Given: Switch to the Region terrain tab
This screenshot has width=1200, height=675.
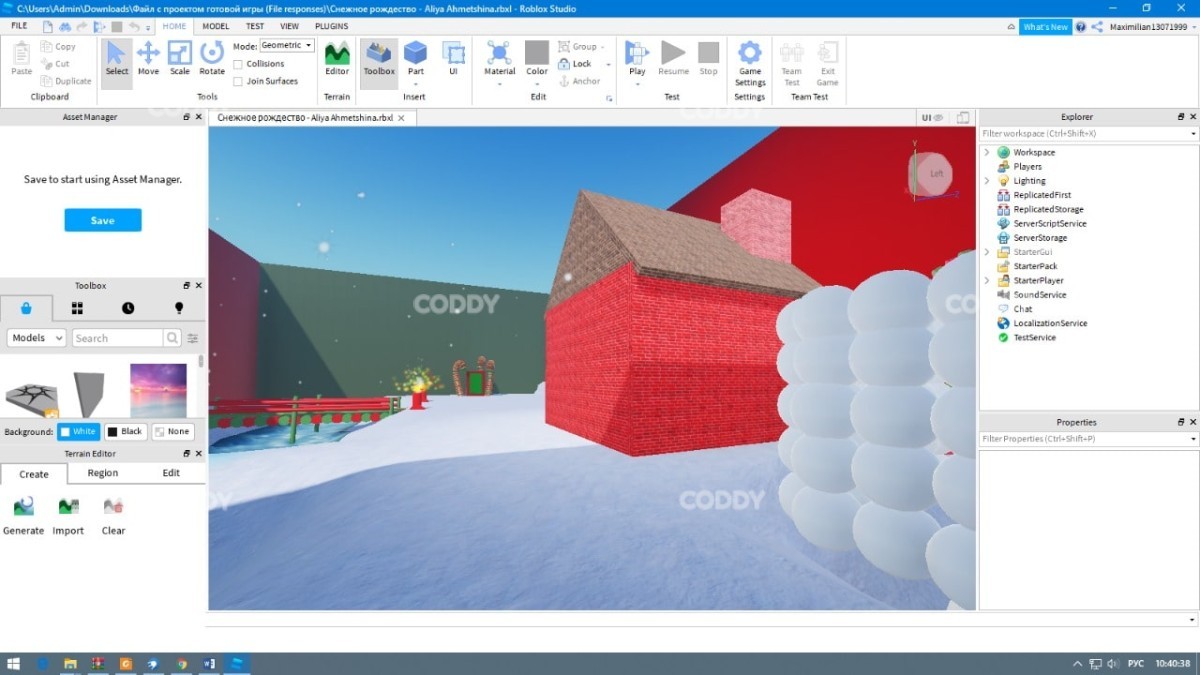Looking at the screenshot, I should 102,473.
